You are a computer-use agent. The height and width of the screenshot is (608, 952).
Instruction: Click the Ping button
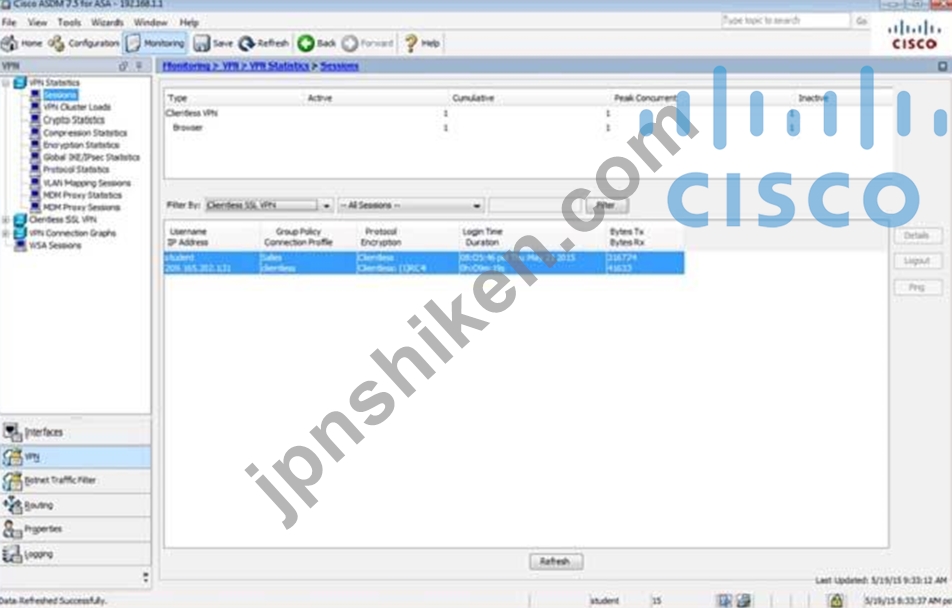tap(917, 287)
